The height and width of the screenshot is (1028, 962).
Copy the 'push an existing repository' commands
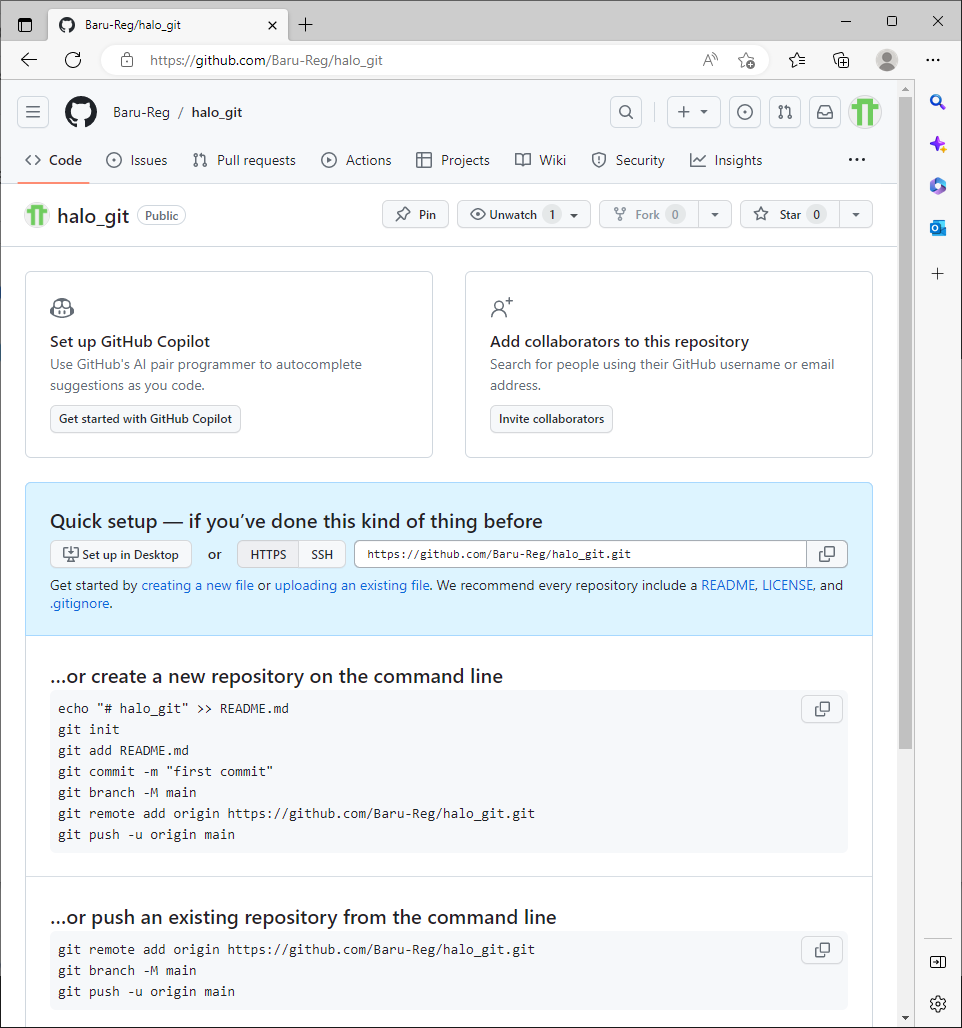(822, 950)
